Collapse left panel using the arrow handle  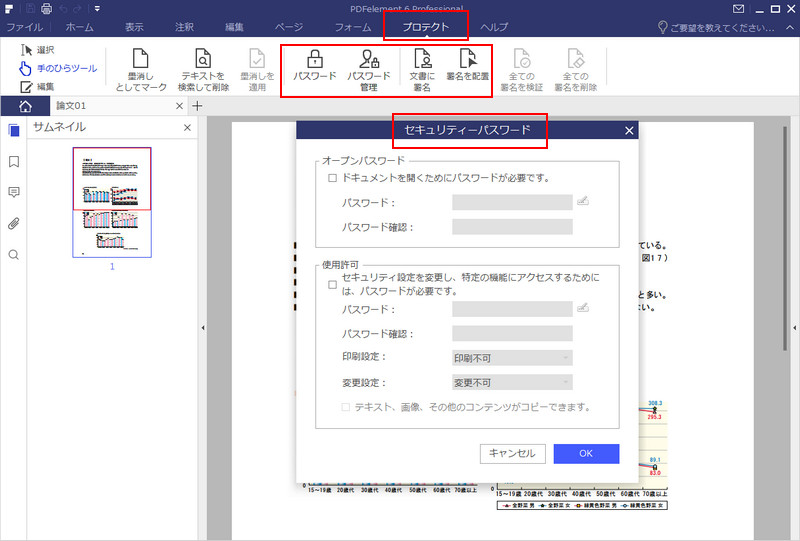203,328
